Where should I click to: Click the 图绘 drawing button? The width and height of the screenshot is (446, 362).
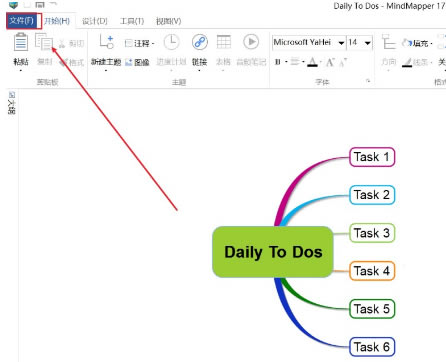tap(137, 62)
